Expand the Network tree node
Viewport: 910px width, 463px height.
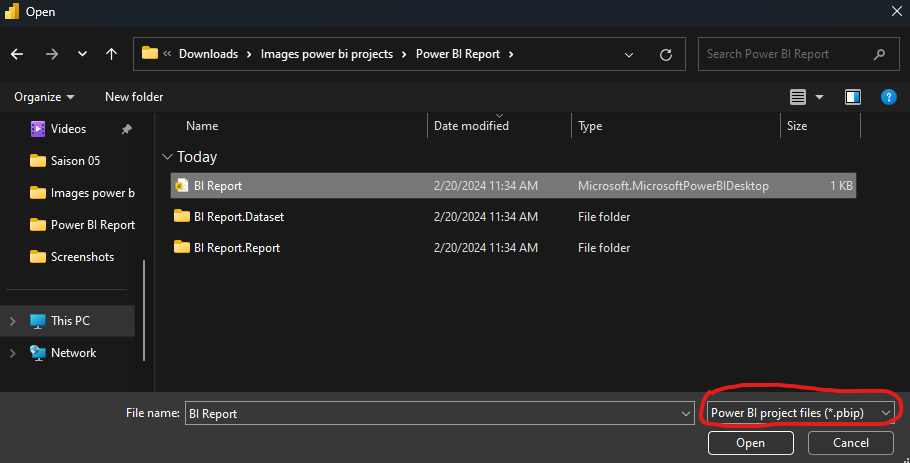click(x=12, y=353)
